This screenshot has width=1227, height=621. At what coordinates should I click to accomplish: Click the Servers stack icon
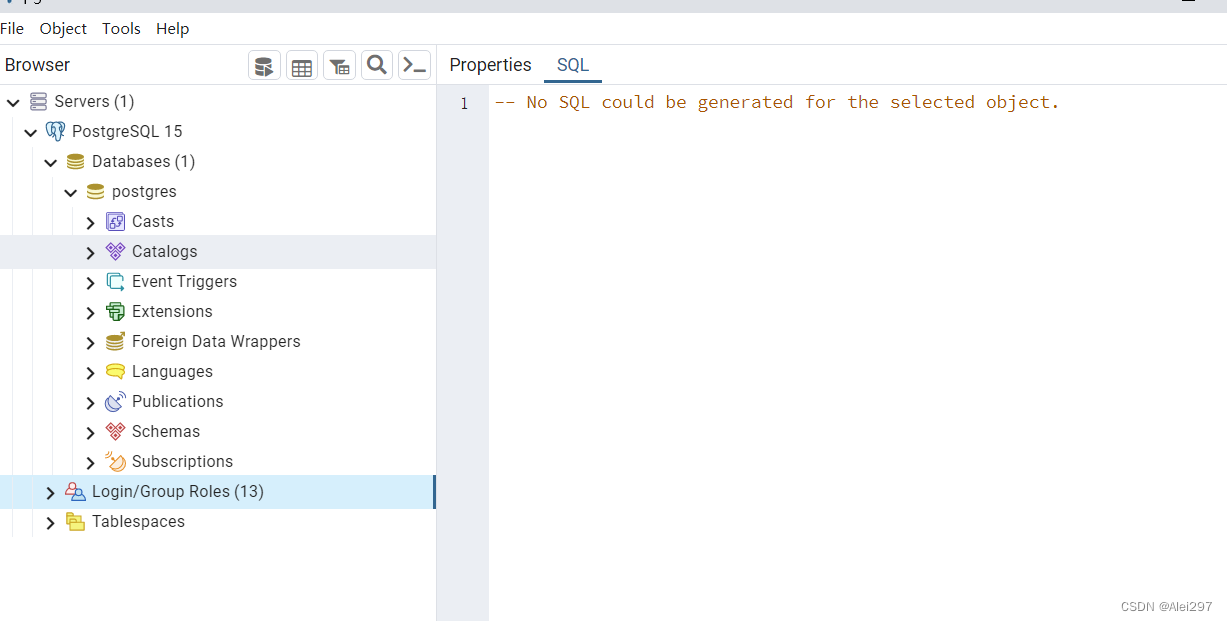39,102
